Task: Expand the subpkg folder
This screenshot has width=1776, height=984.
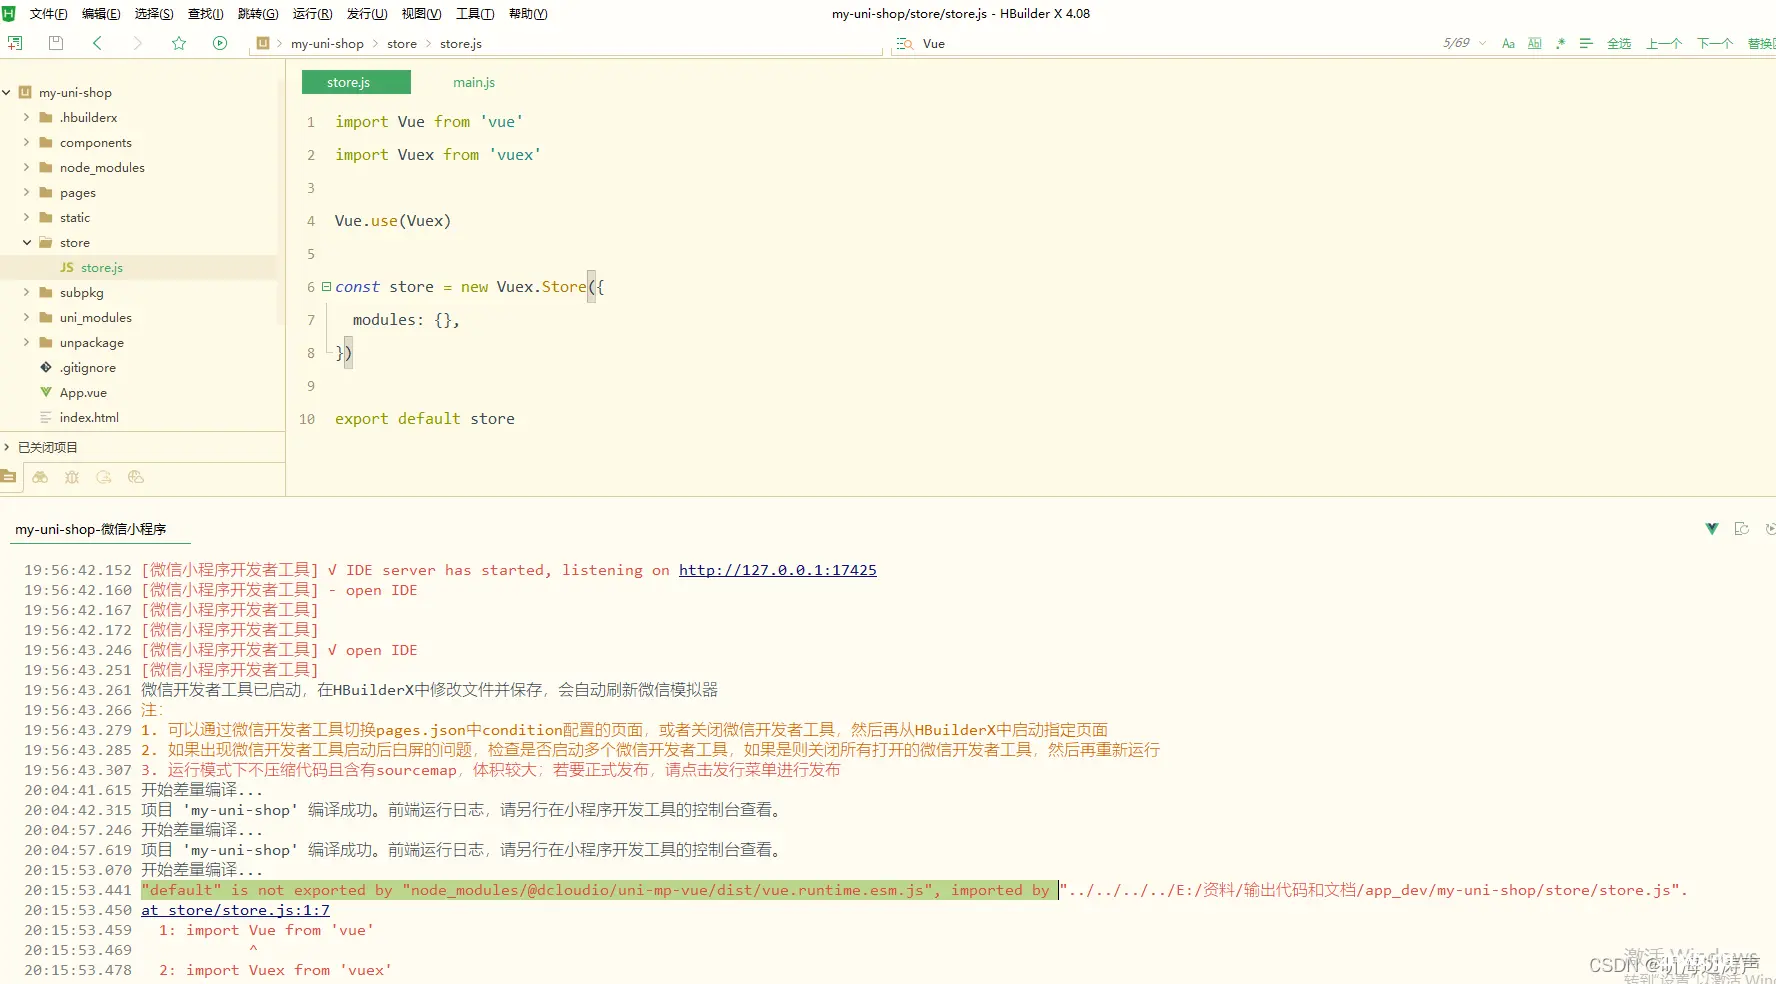Action: pos(27,292)
